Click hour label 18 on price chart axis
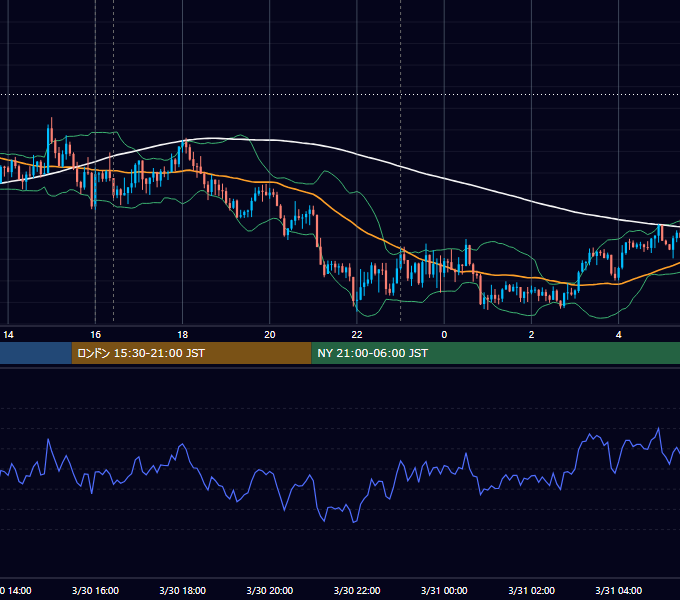The image size is (680, 600). [x=183, y=335]
